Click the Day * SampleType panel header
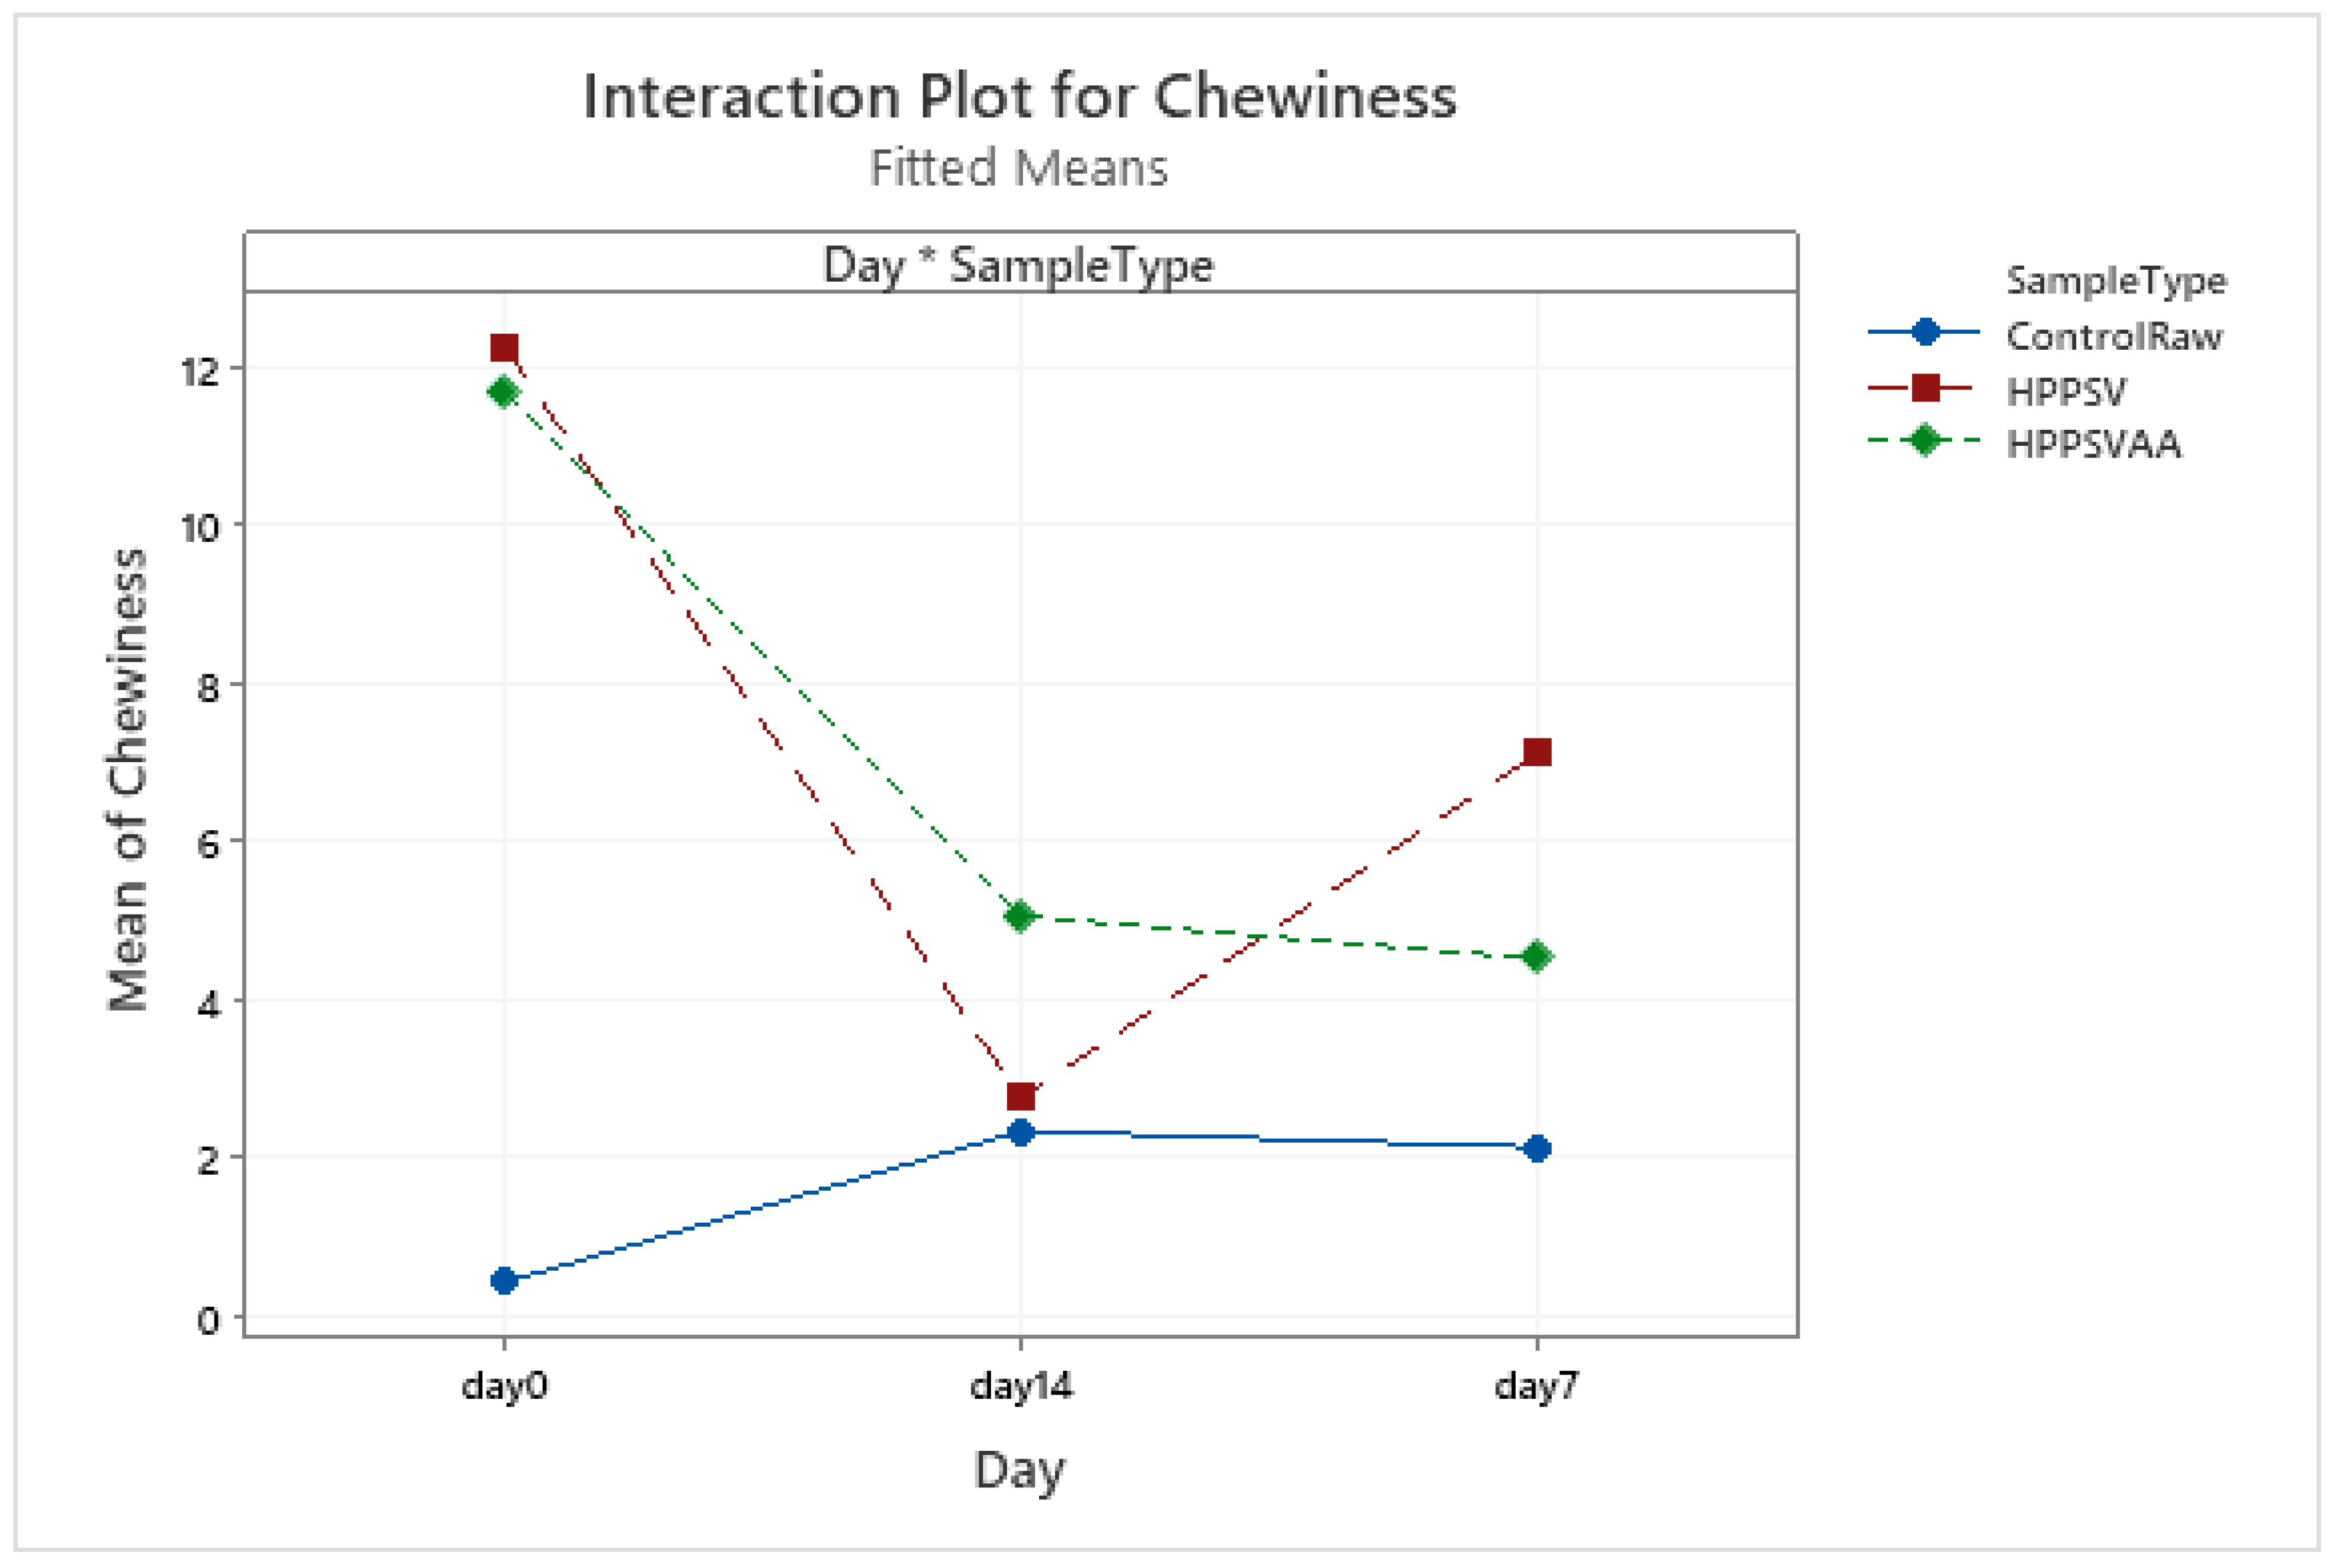The image size is (2337, 1568). [x=1018, y=265]
